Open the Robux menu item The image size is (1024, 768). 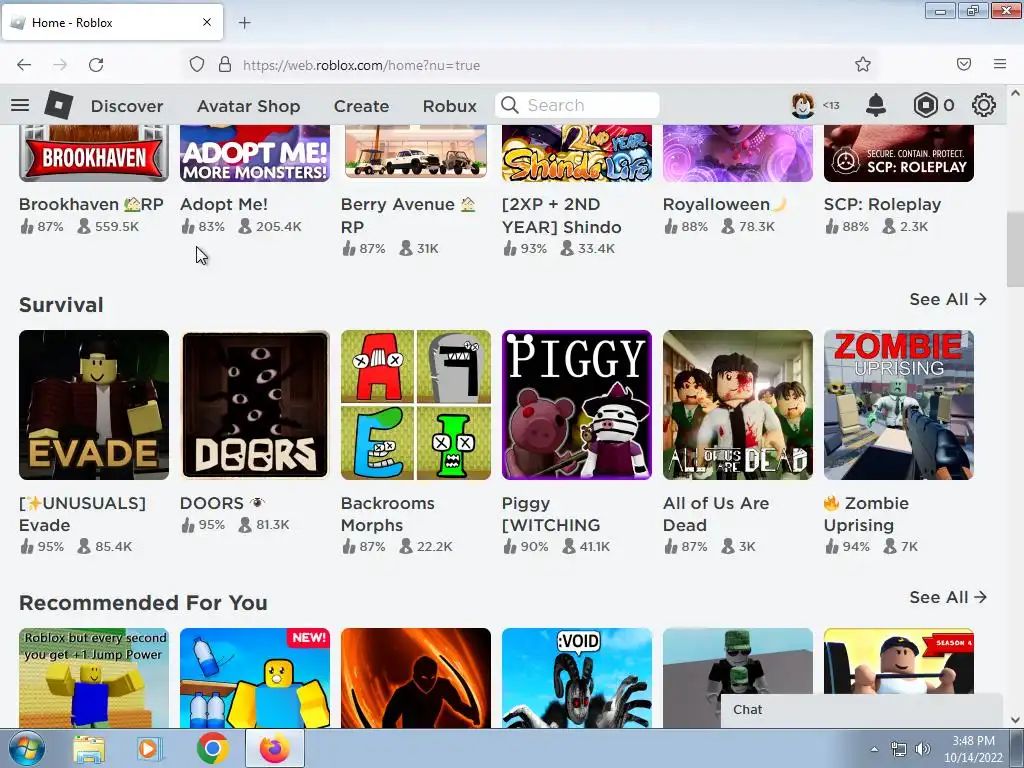[449, 106]
